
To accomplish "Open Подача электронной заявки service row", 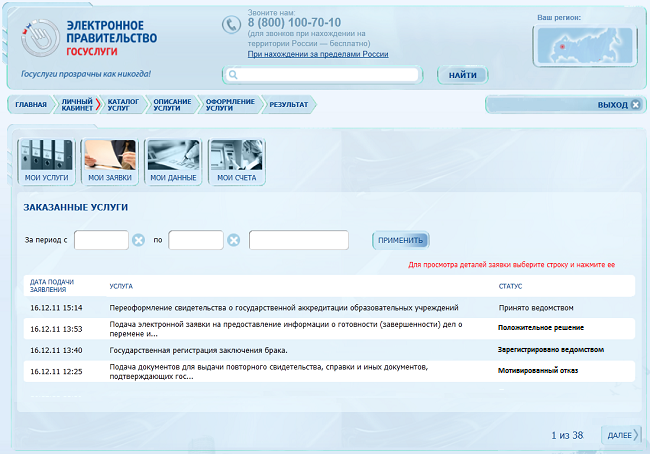I will [286, 329].
